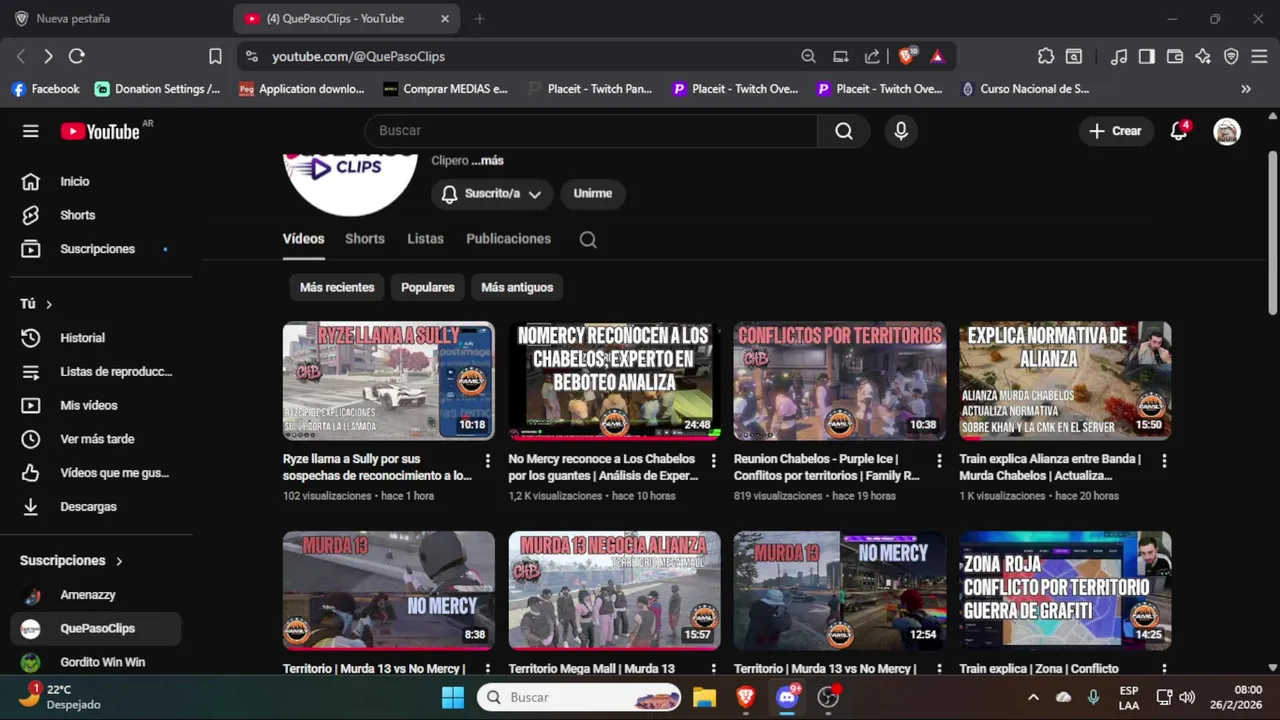The image size is (1280, 720).
Task: Switch to the Publicaciones channel tab
Action: tap(508, 239)
